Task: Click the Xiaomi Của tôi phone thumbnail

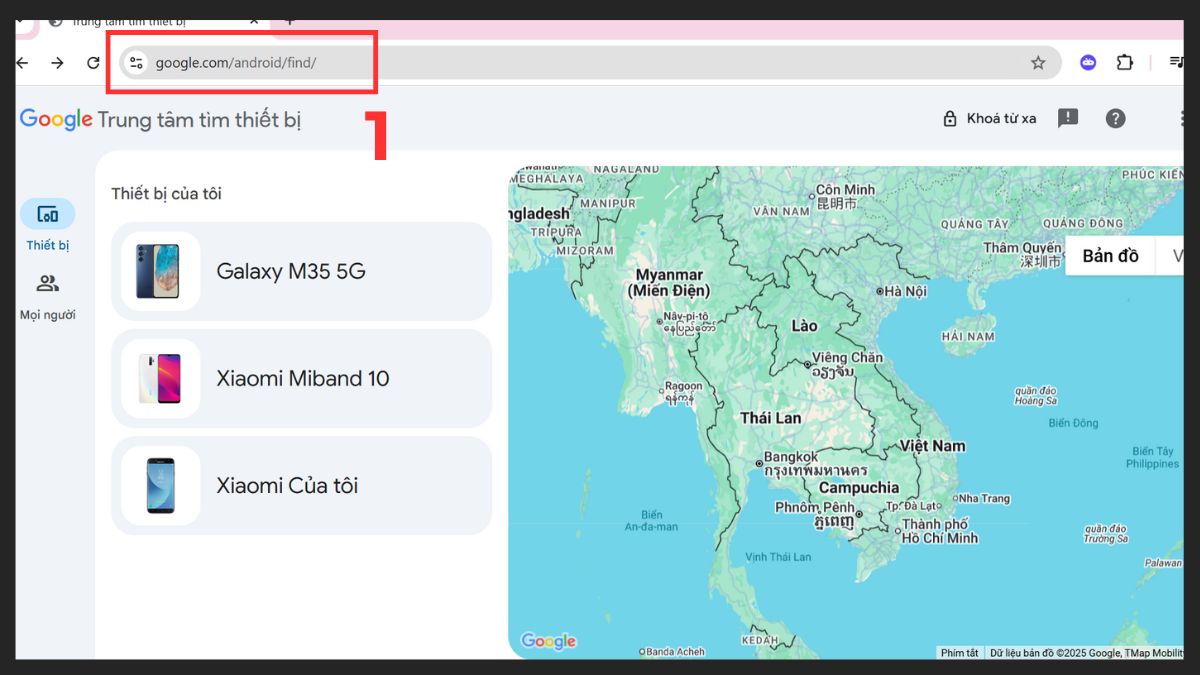Action: pos(159,485)
